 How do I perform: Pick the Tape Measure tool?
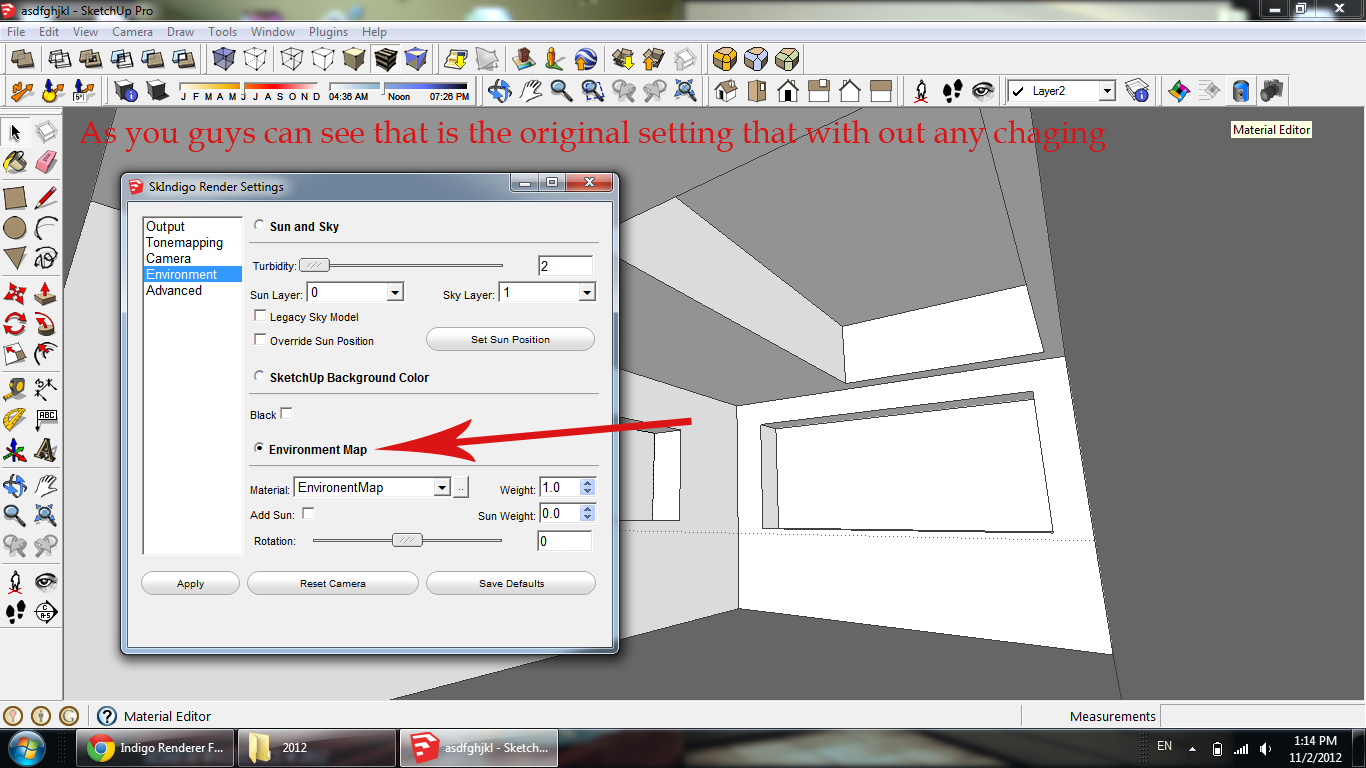click(14, 388)
